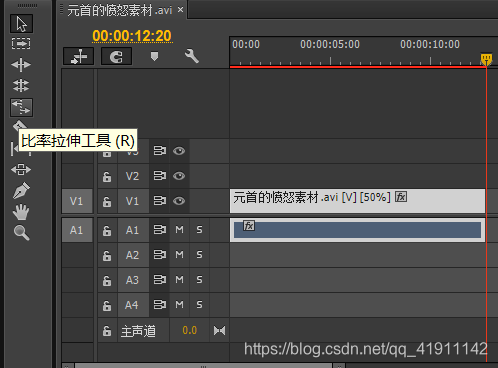Viewport: 498px width, 368px height.
Task: Target the V2 track header label
Action: (x=133, y=176)
